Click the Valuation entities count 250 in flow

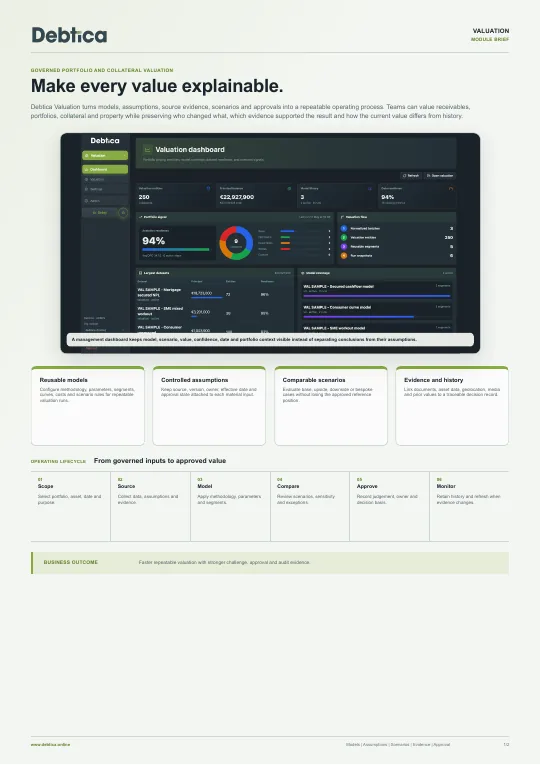449,238
